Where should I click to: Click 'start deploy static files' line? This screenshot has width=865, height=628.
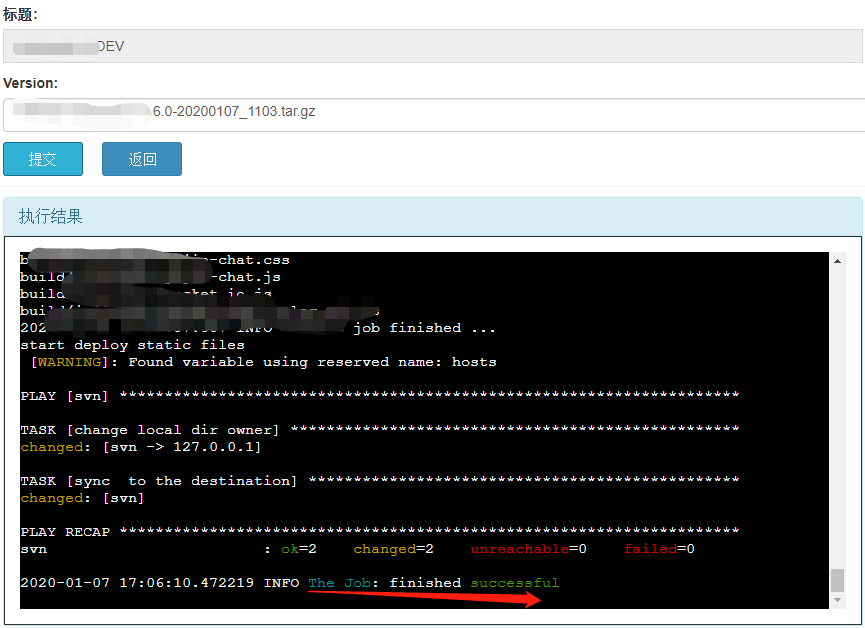click(x=132, y=345)
